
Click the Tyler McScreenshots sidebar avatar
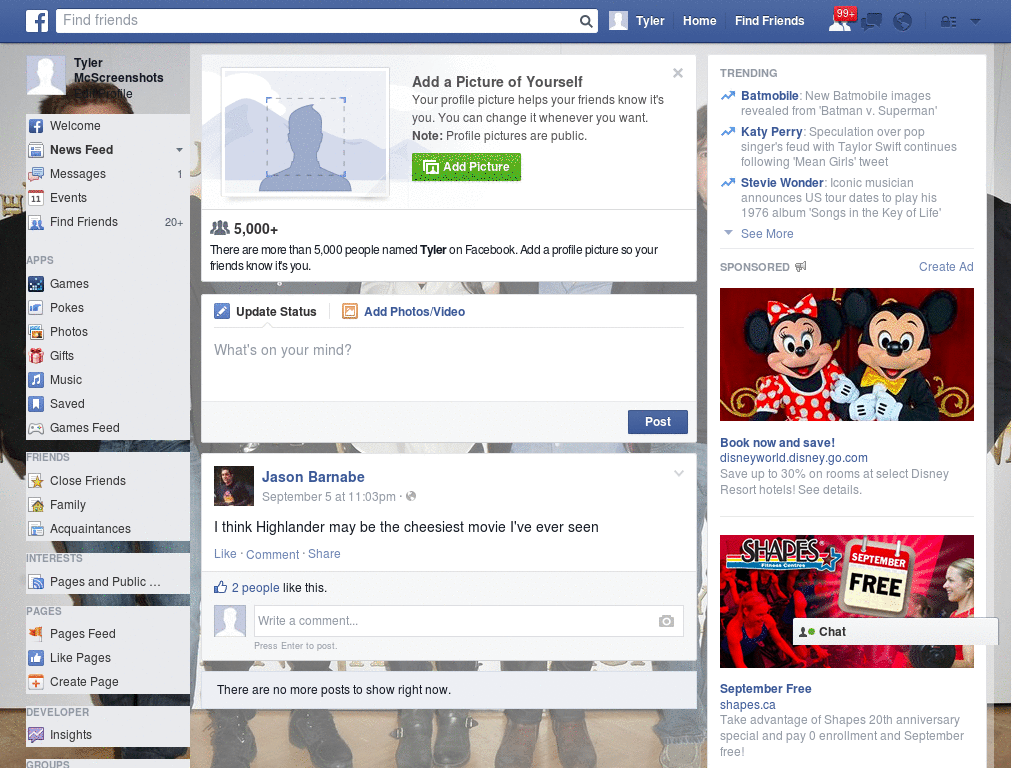point(46,75)
